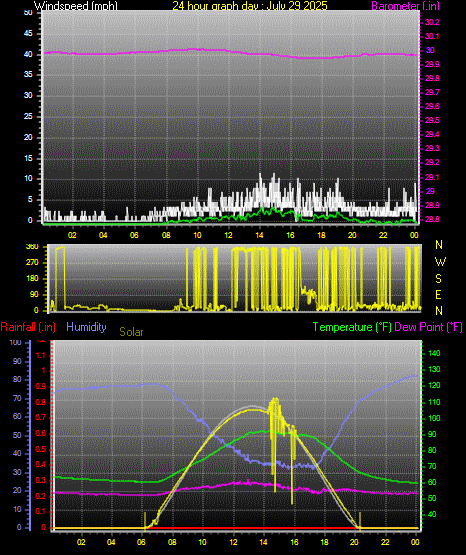Click the 30.2 barometer scale value

pyautogui.click(x=432, y=22)
